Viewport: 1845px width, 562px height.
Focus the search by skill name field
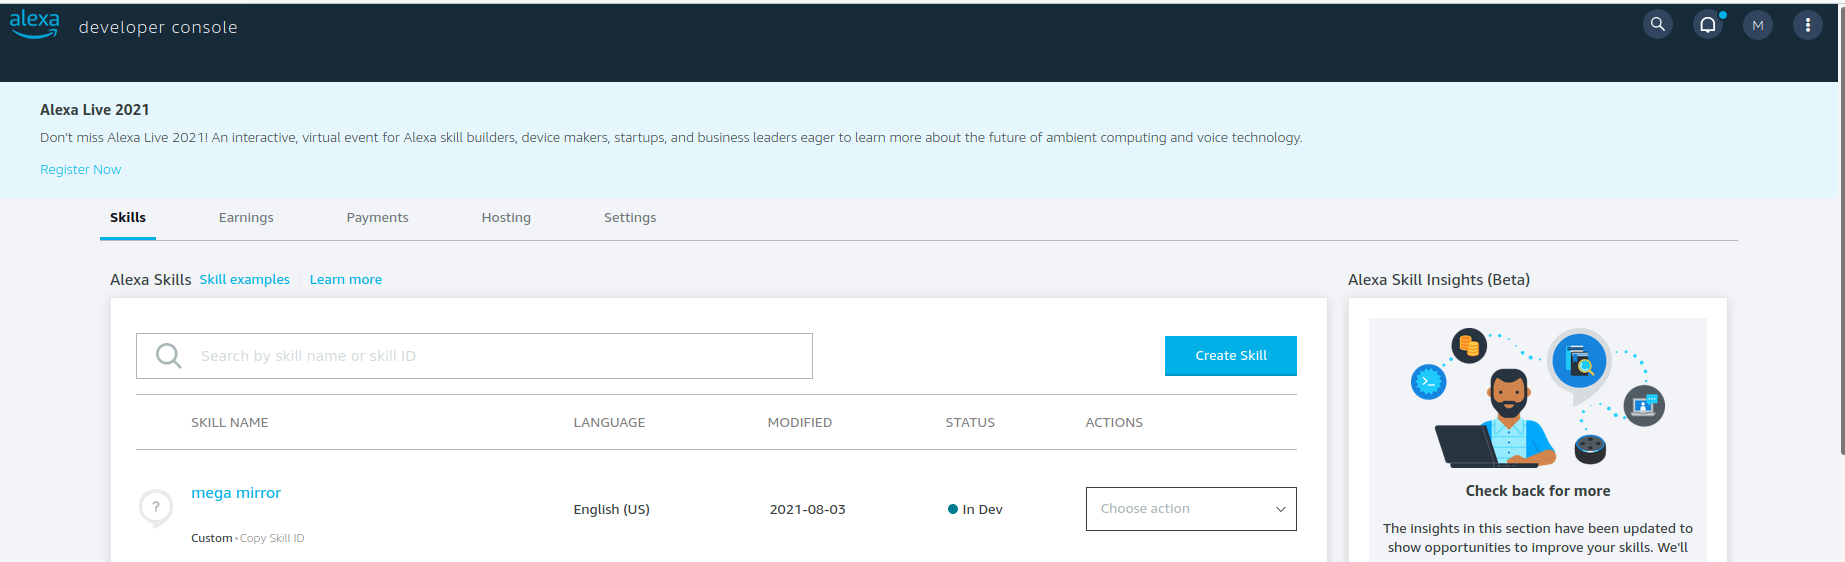(474, 356)
